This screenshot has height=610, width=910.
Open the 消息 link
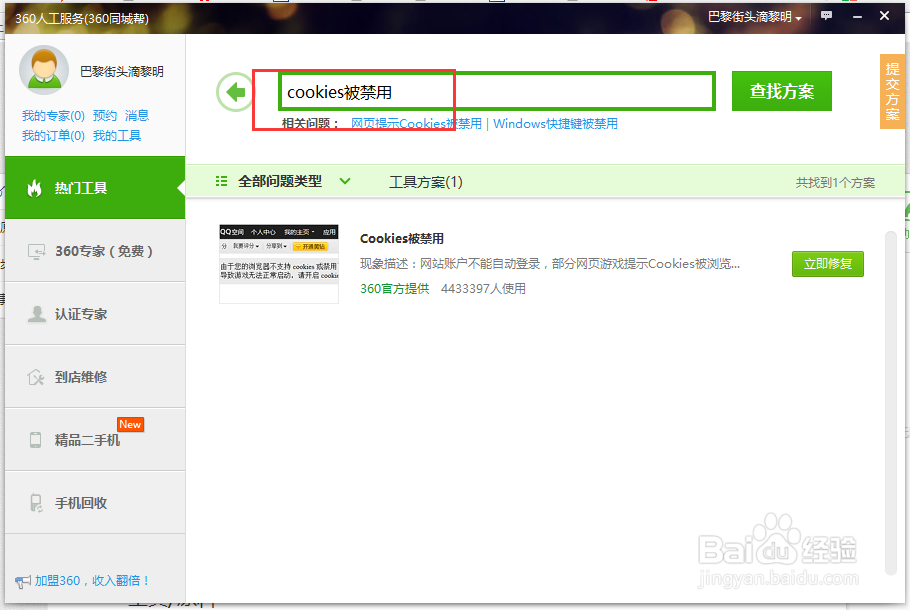[137, 115]
